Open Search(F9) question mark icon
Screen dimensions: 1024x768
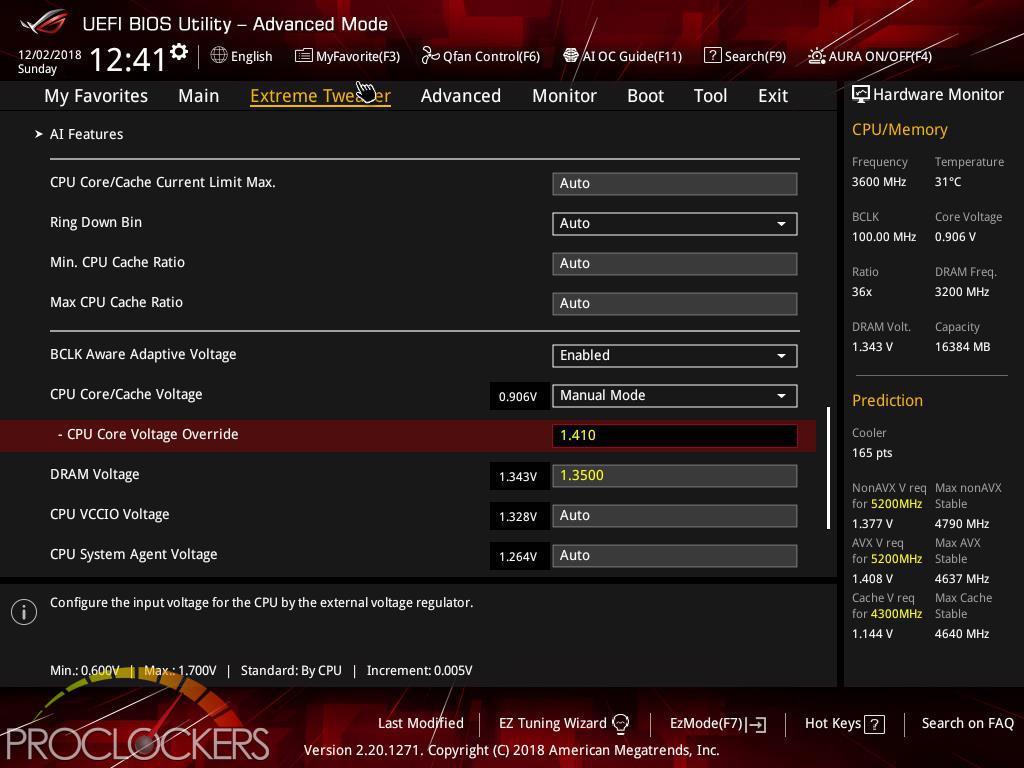pos(712,56)
